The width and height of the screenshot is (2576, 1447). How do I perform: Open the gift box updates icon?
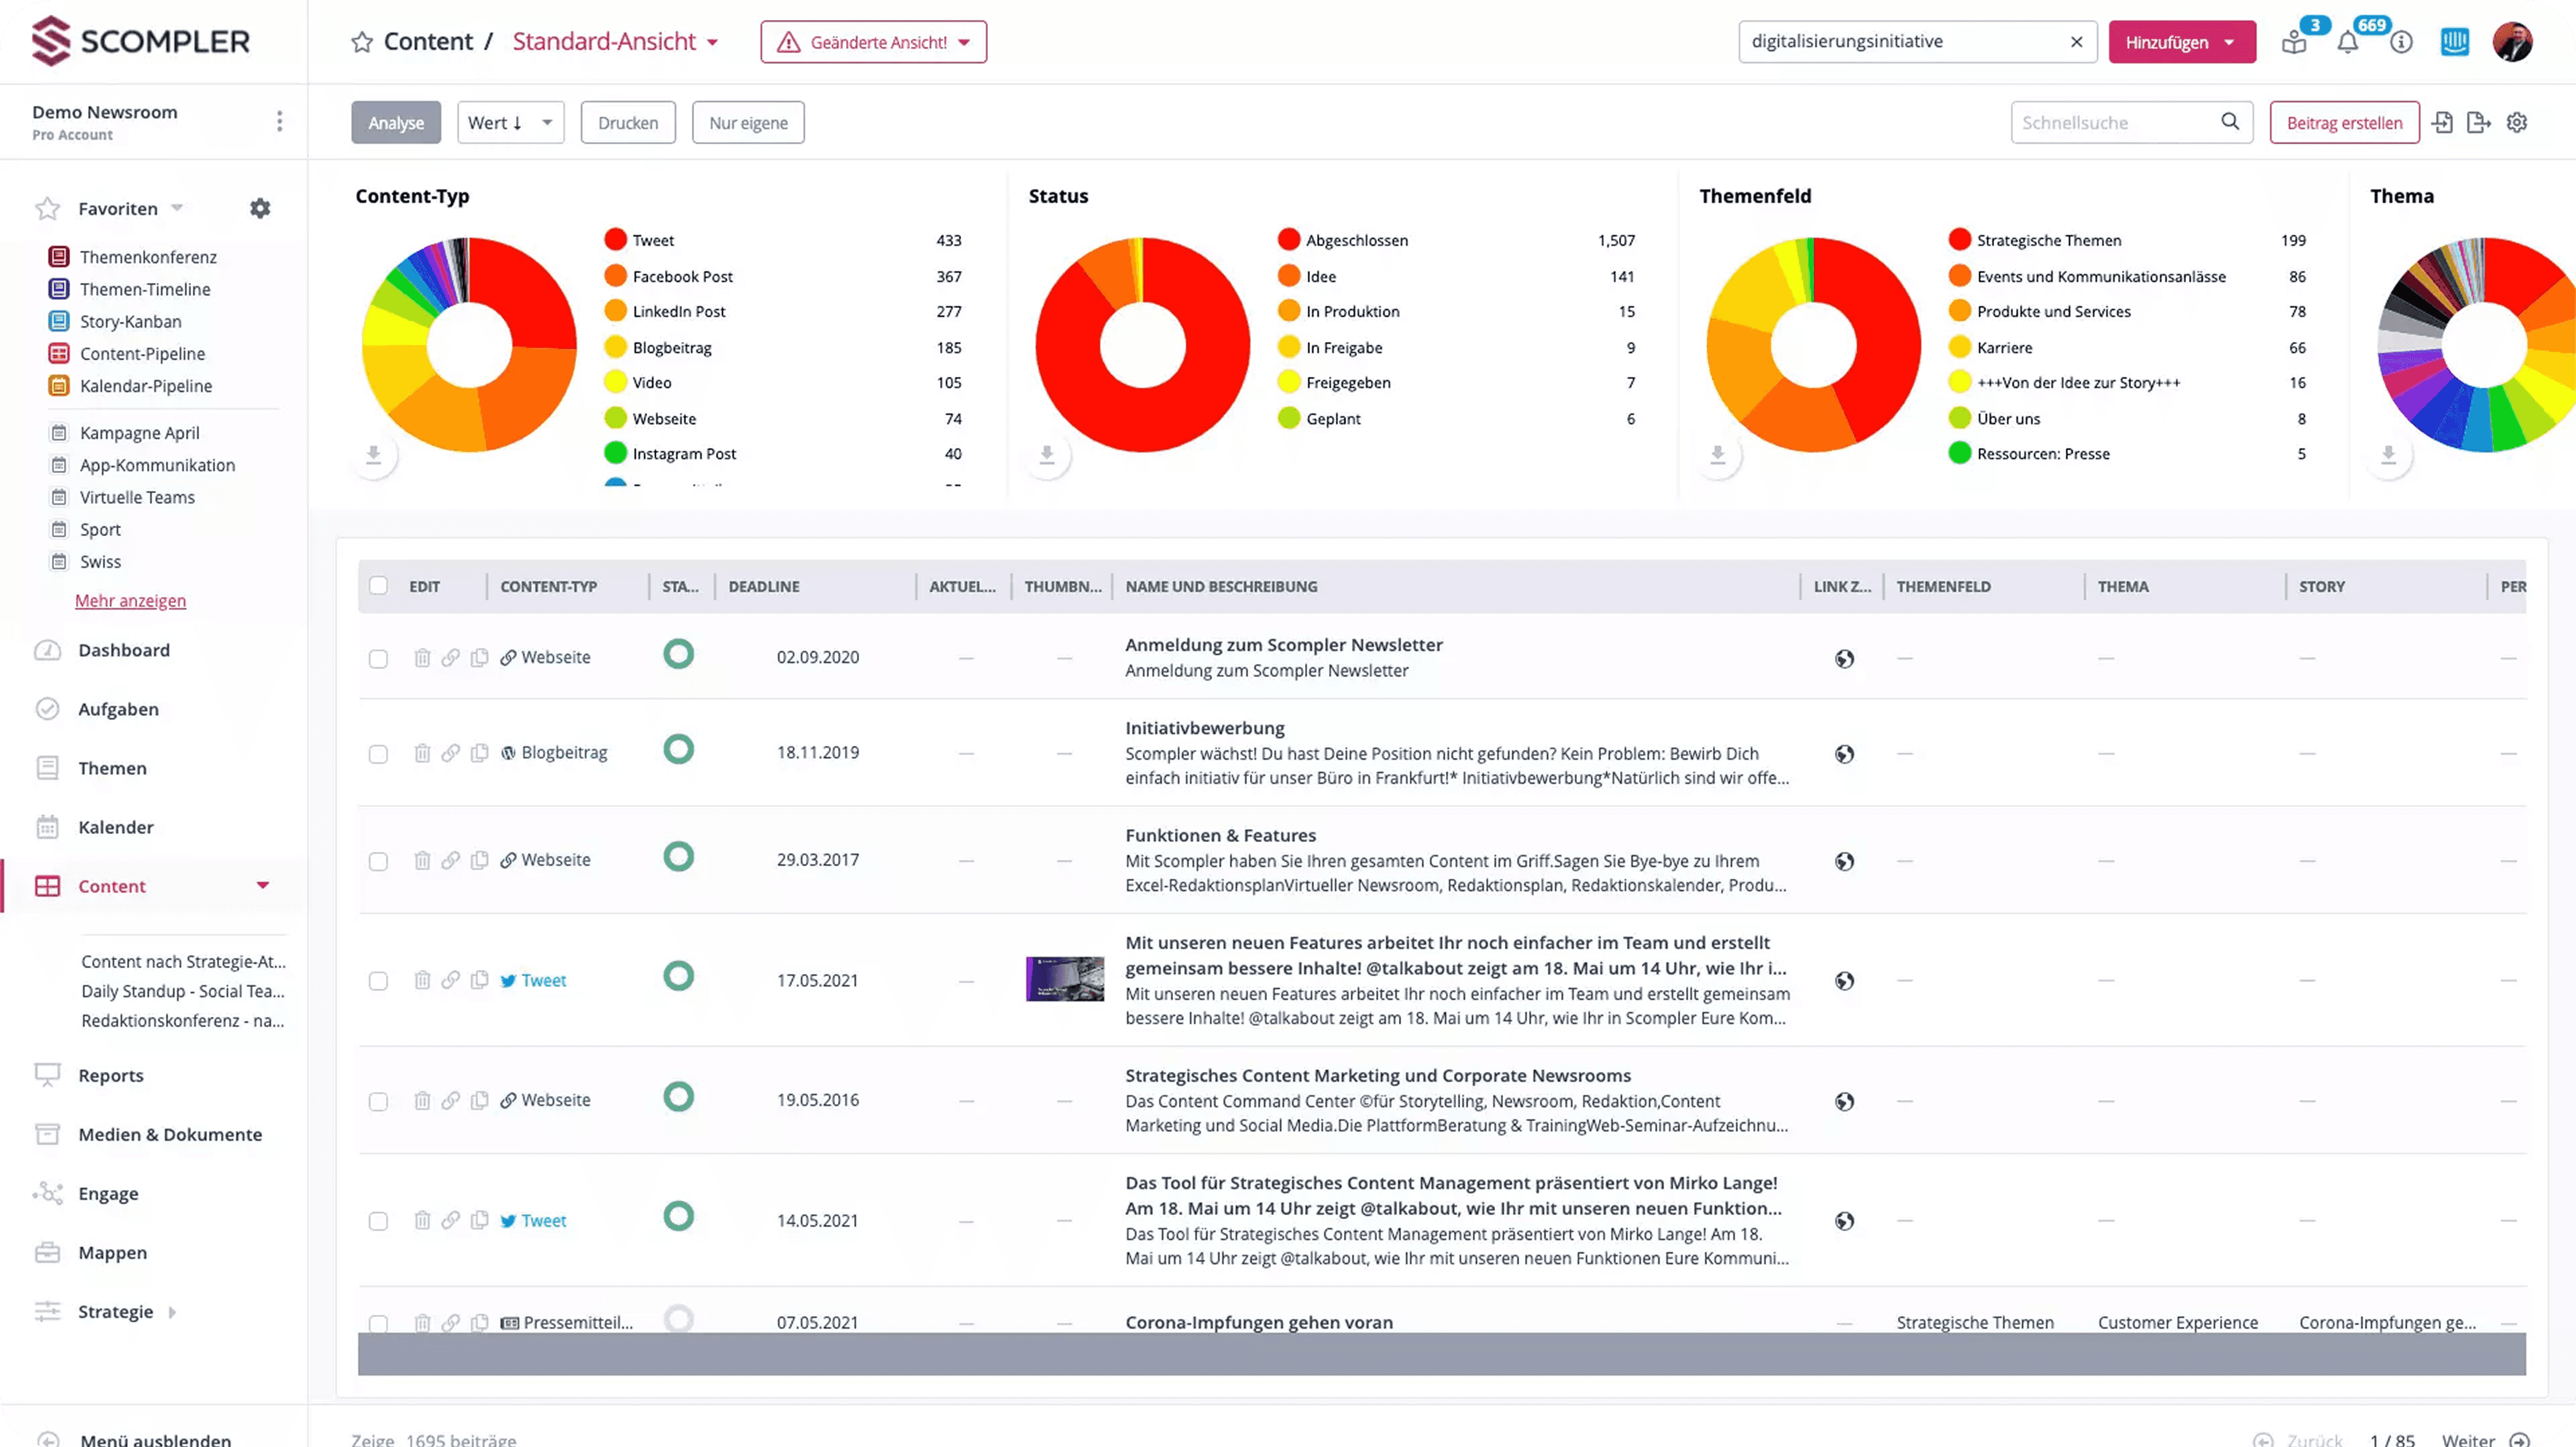(x=2294, y=42)
